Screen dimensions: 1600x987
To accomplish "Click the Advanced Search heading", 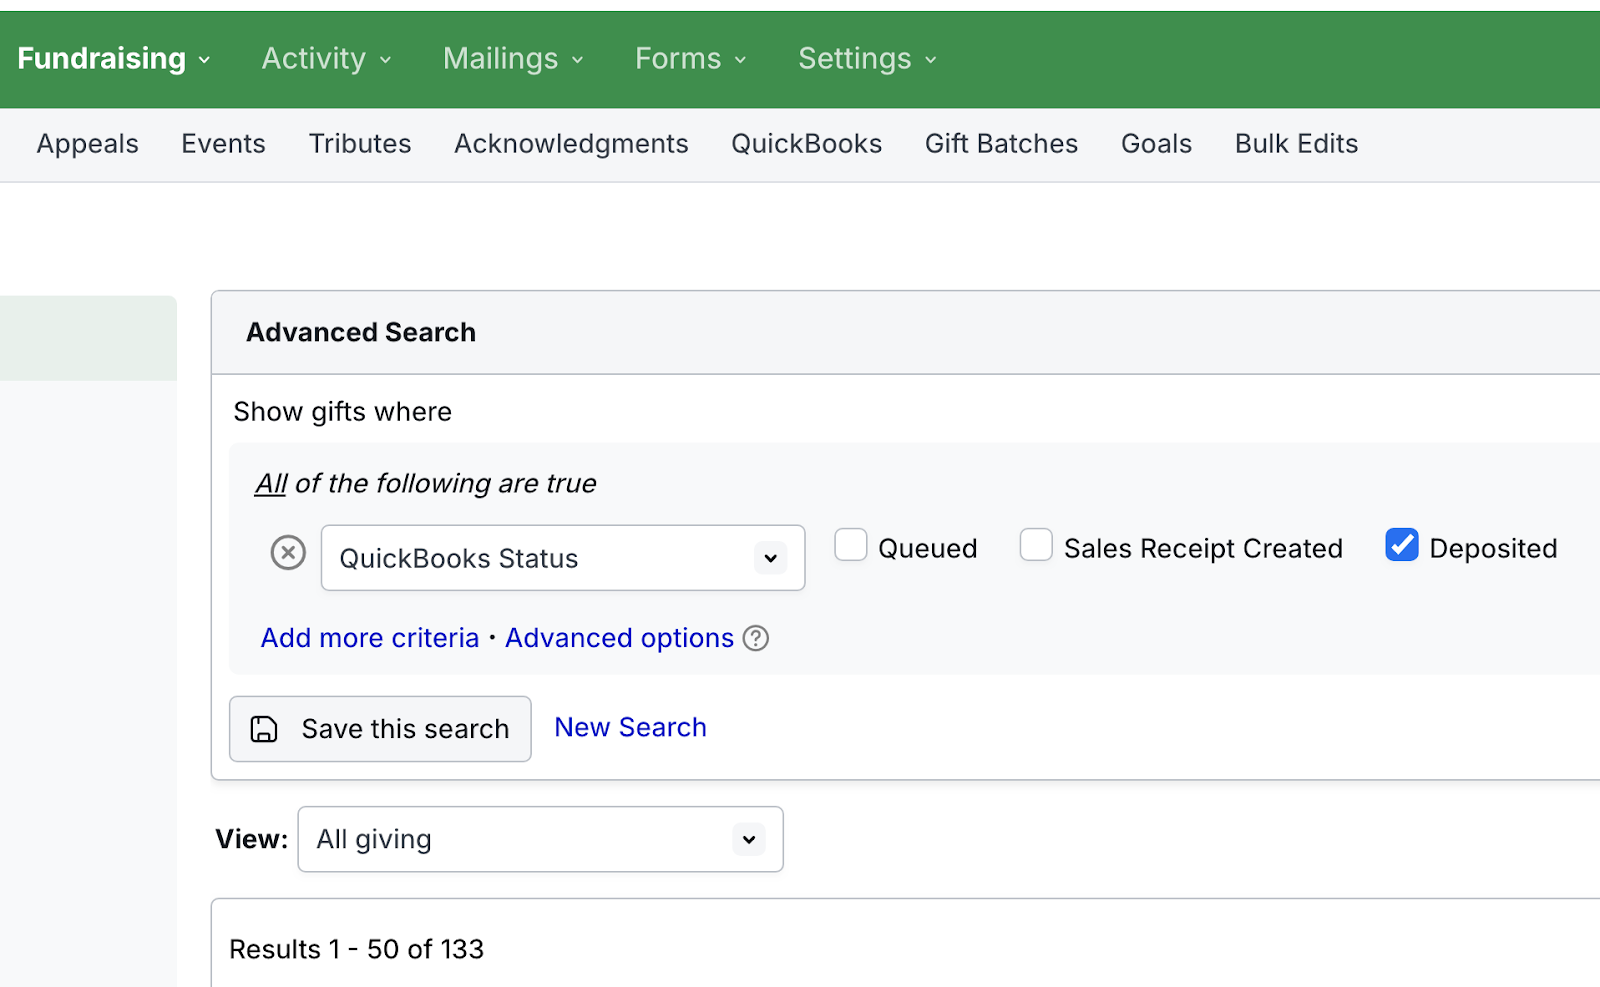I will (361, 332).
